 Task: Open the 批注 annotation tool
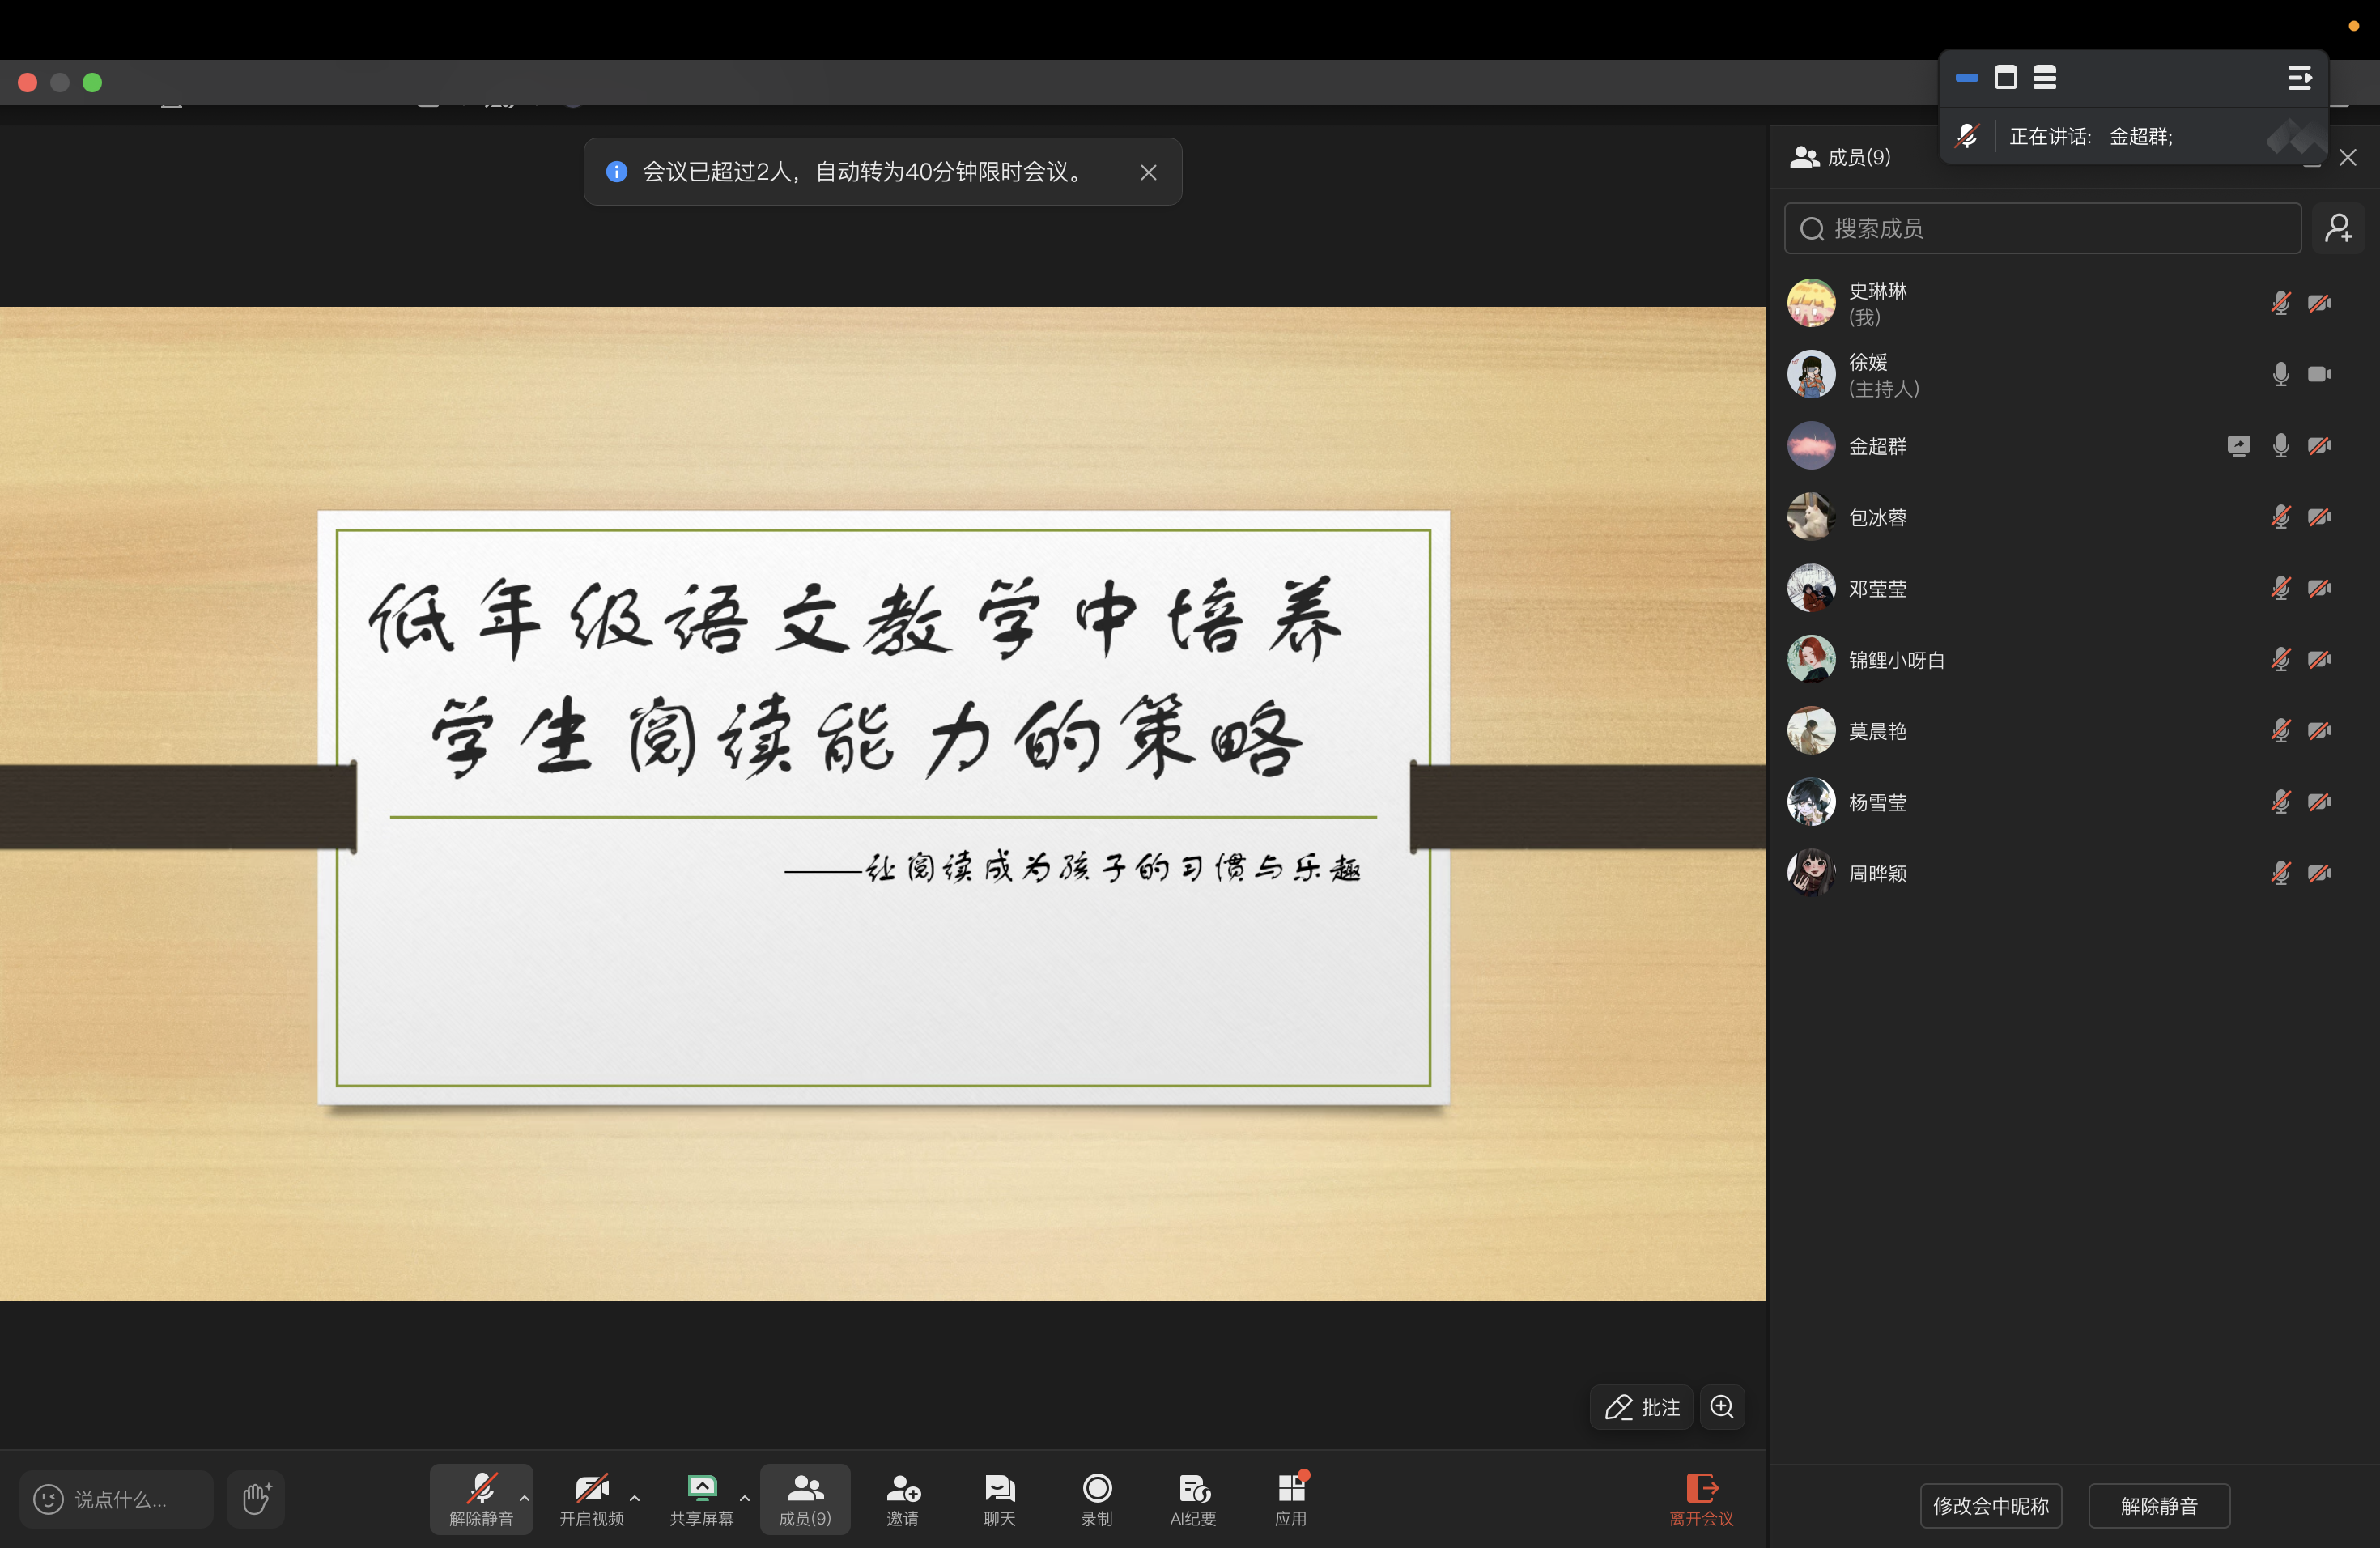tap(1642, 1407)
